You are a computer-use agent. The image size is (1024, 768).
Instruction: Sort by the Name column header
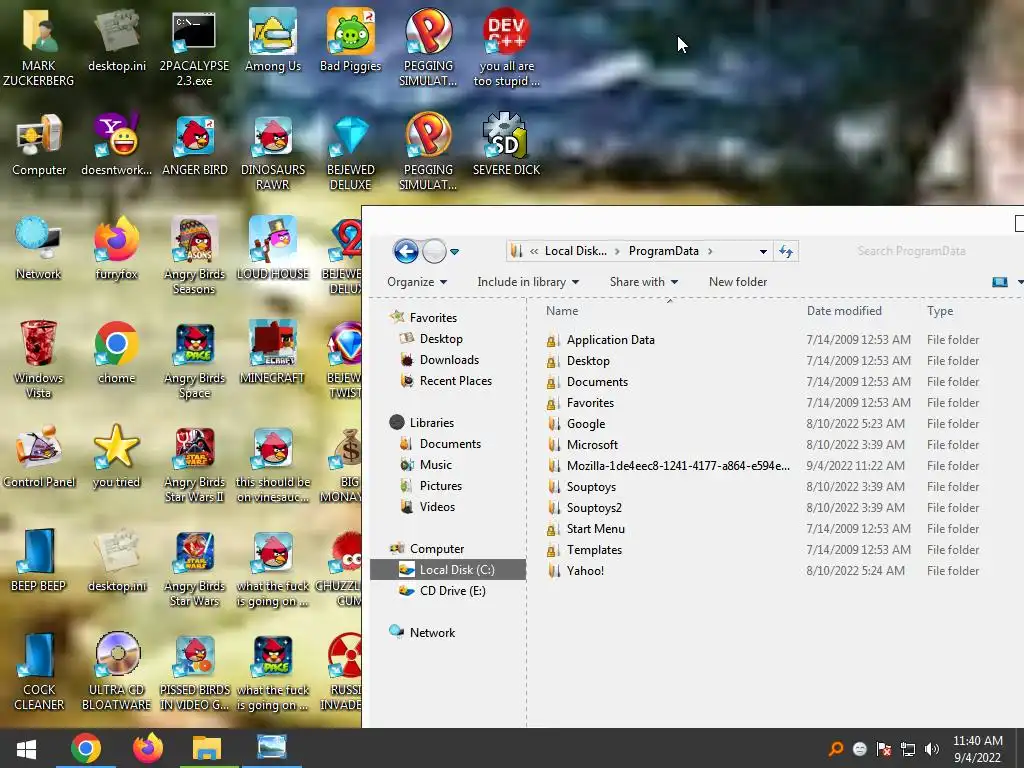(562, 311)
